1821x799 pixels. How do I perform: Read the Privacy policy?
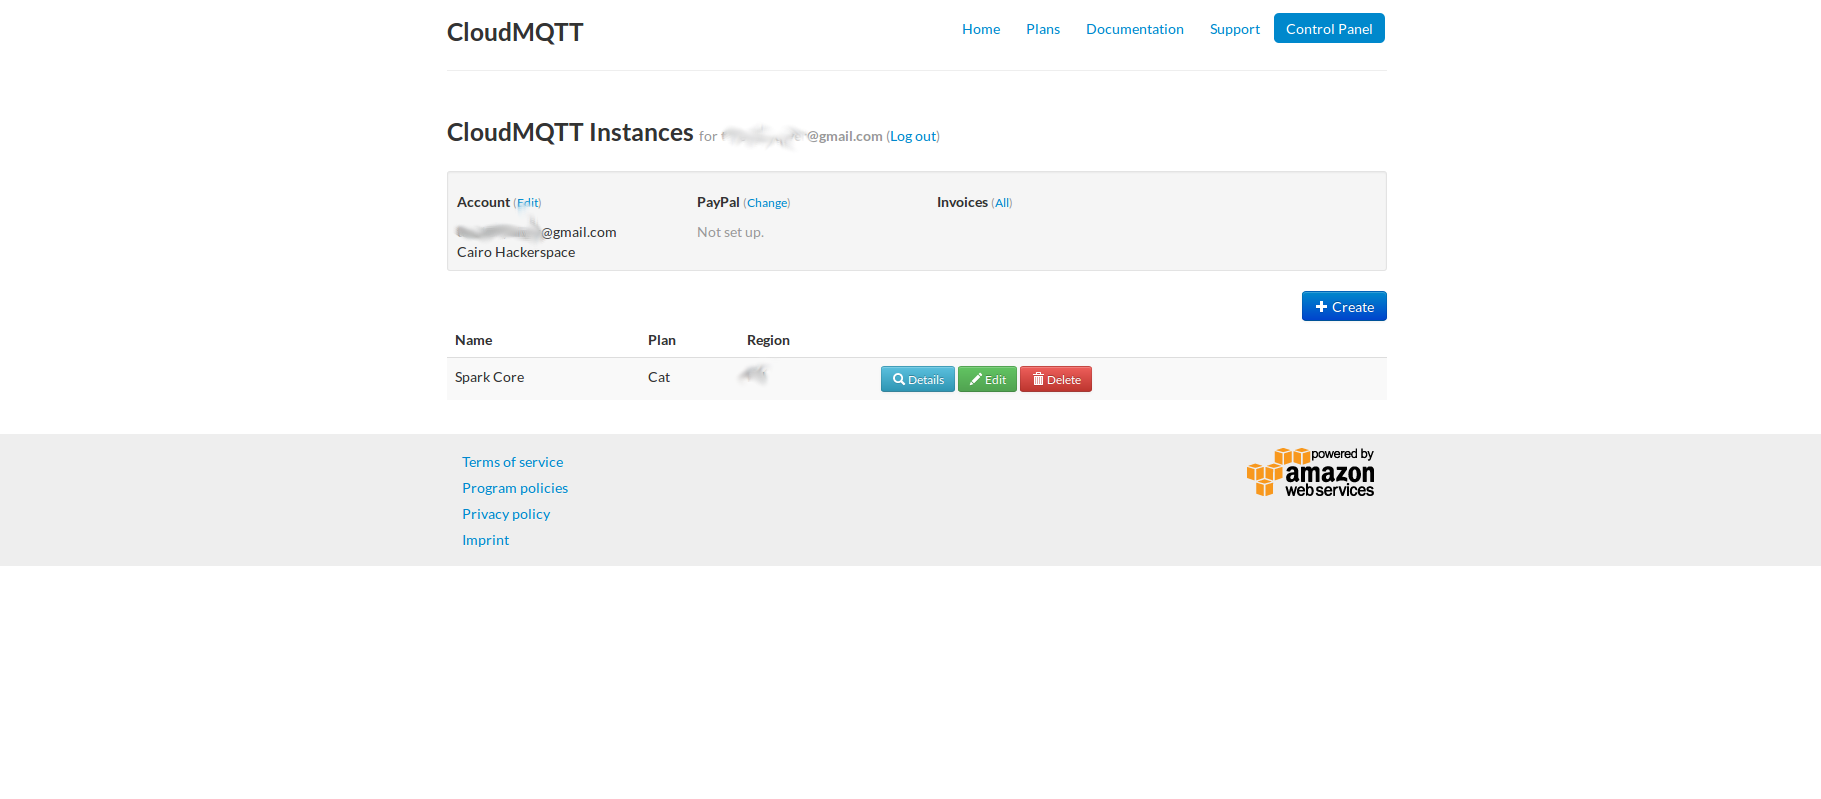[x=506, y=514]
